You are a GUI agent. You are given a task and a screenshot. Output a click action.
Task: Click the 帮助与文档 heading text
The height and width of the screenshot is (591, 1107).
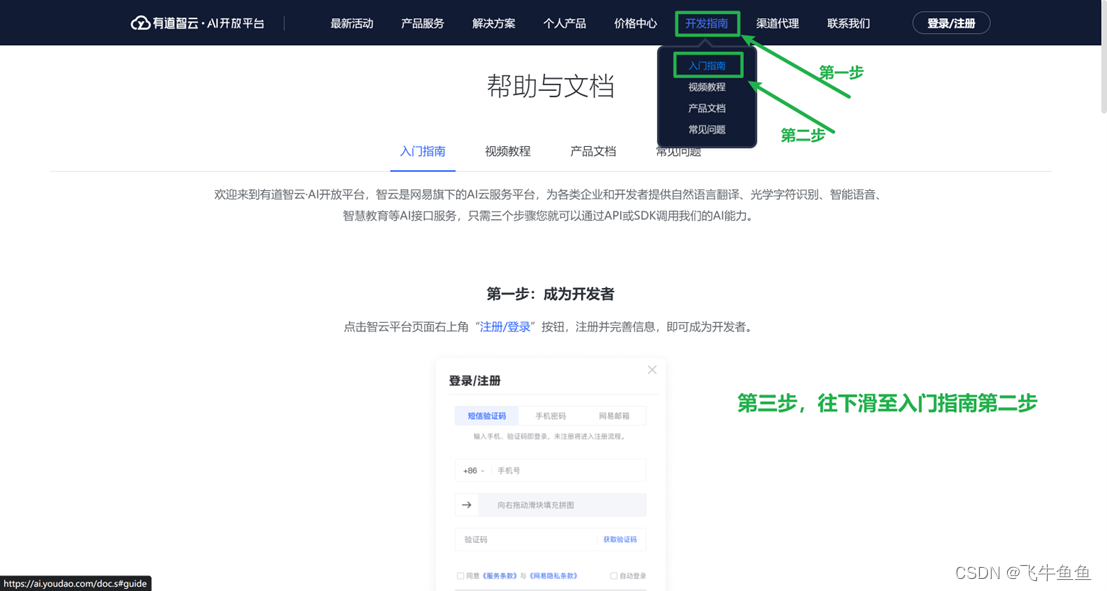point(551,86)
